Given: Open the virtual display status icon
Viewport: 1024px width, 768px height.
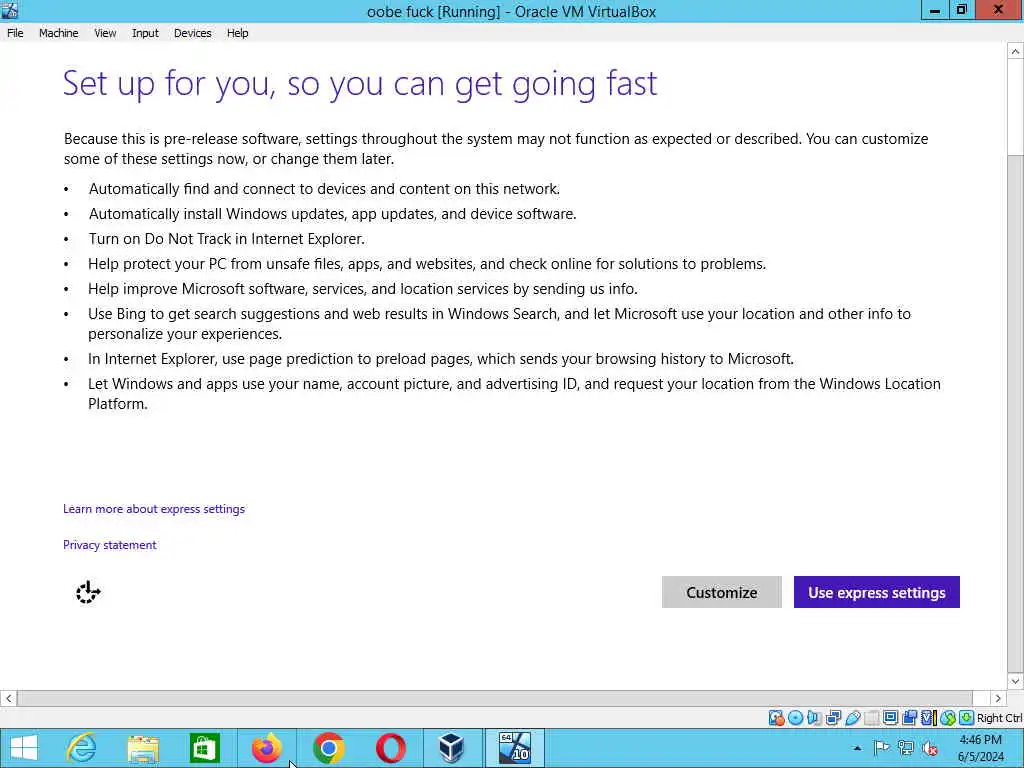Looking at the screenshot, I should 890,718.
